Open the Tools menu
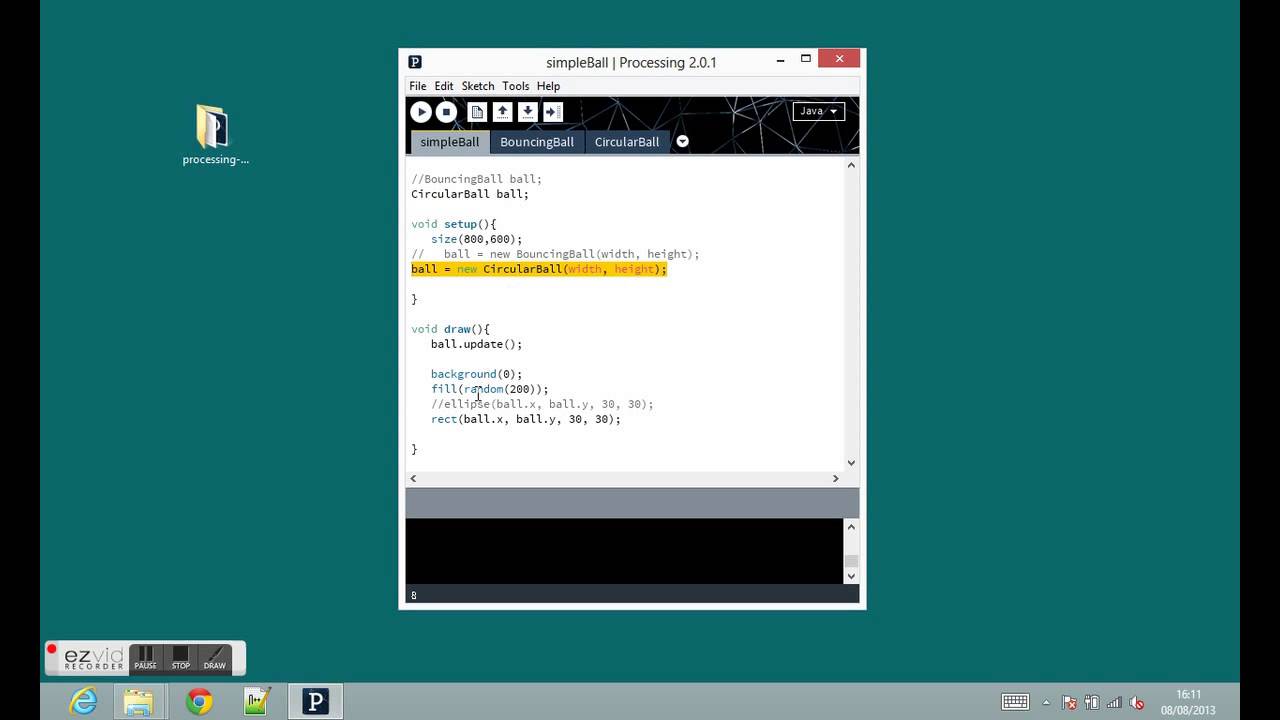The height and width of the screenshot is (720, 1280). (x=515, y=86)
